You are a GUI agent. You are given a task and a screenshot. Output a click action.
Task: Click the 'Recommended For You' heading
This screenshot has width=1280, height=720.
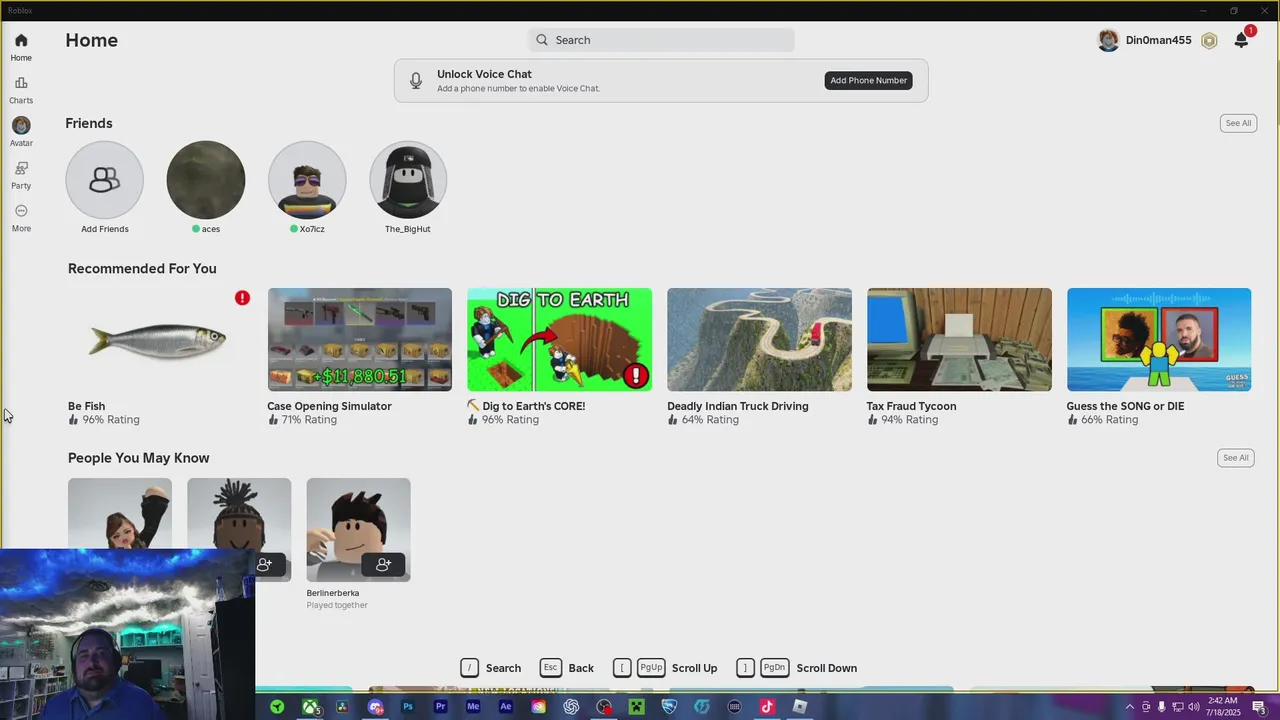point(142,268)
